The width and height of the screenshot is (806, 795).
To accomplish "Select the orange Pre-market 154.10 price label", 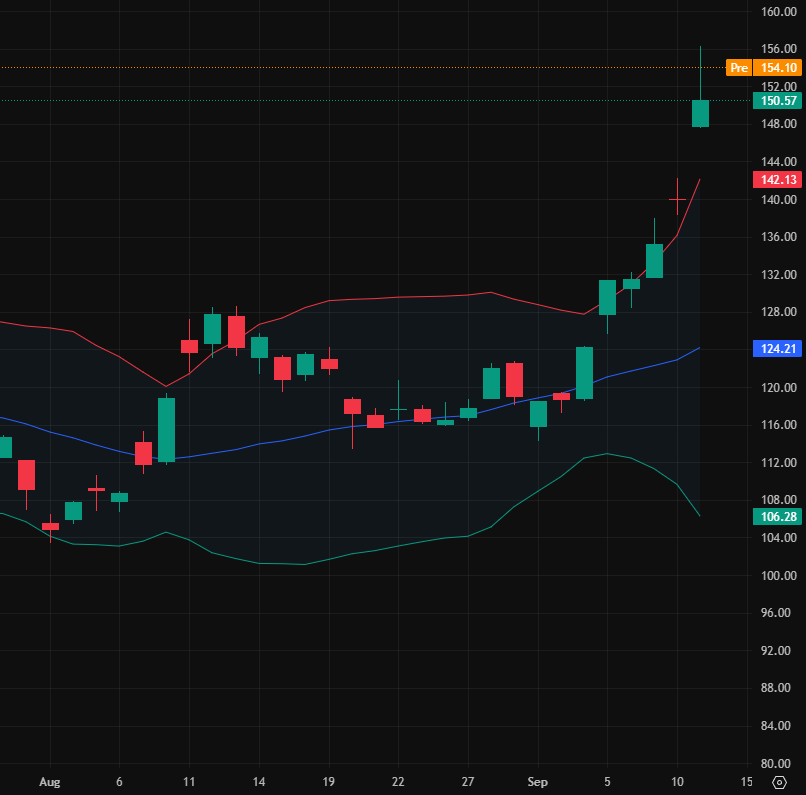I will 764,68.
